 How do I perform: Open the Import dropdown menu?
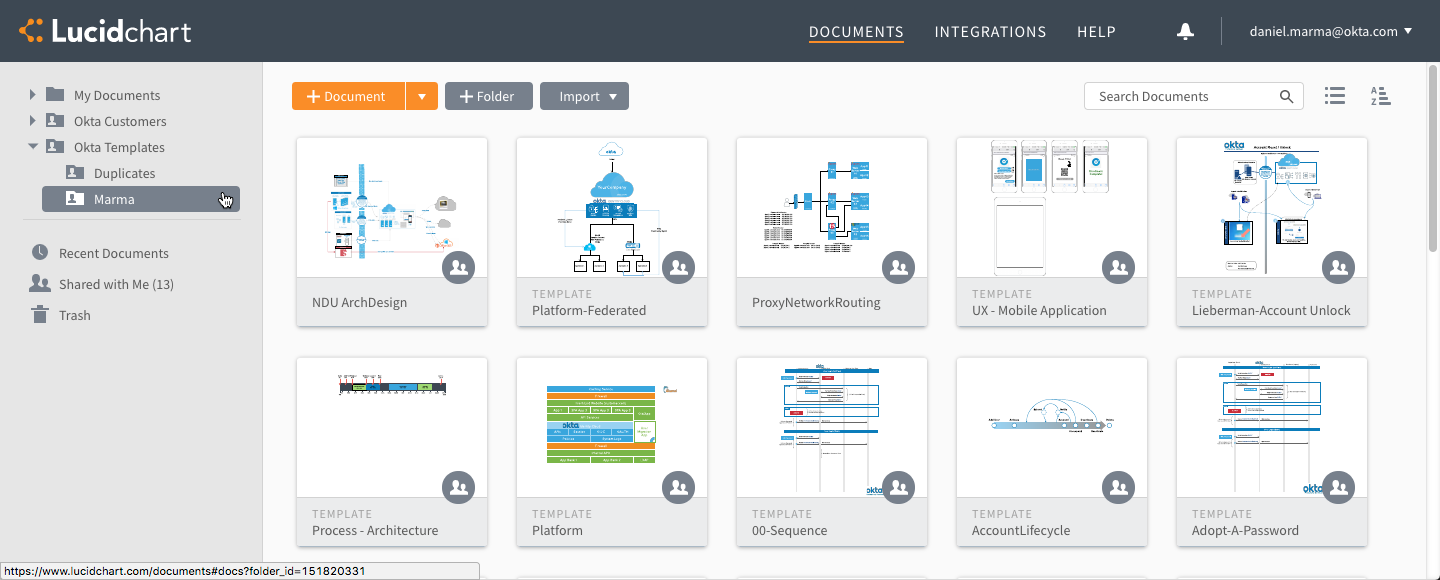point(584,96)
